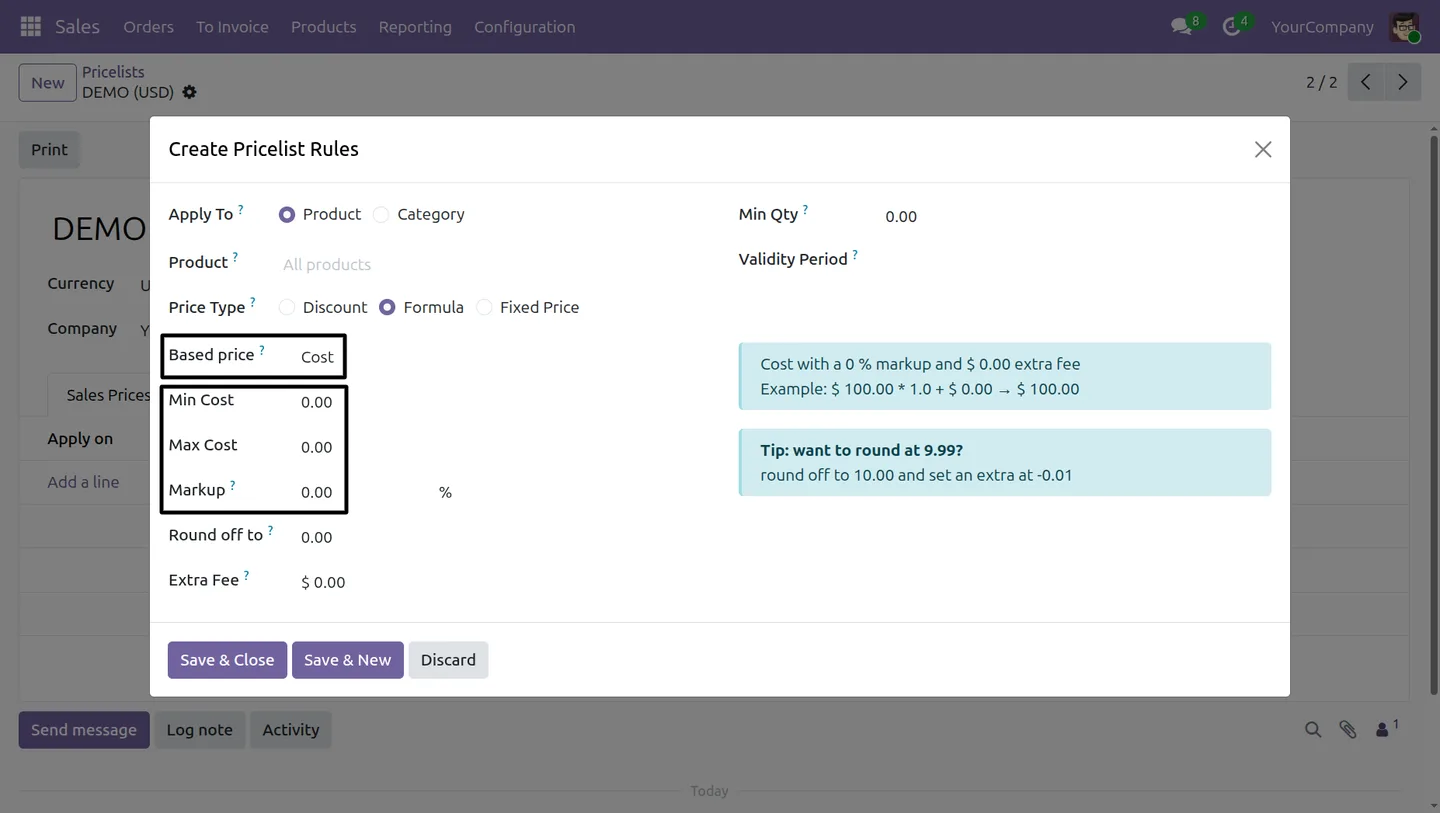Open the Reporting menu
The width and height of the screenshot is (1440, 813).
(x=415, y=27)
